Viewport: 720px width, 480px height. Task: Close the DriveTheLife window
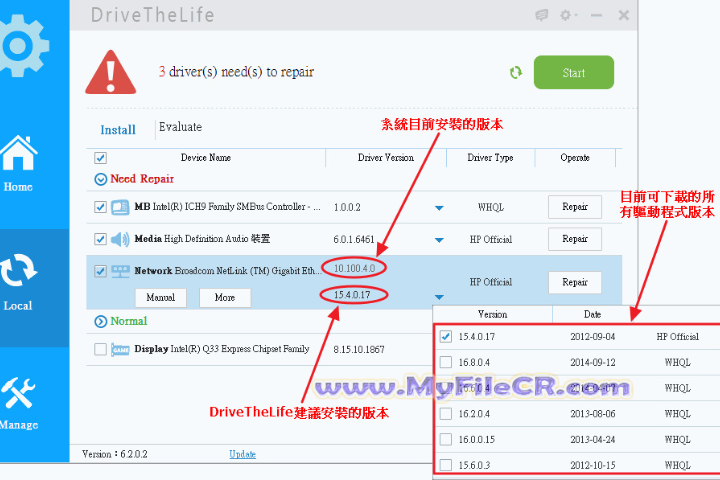624,15
